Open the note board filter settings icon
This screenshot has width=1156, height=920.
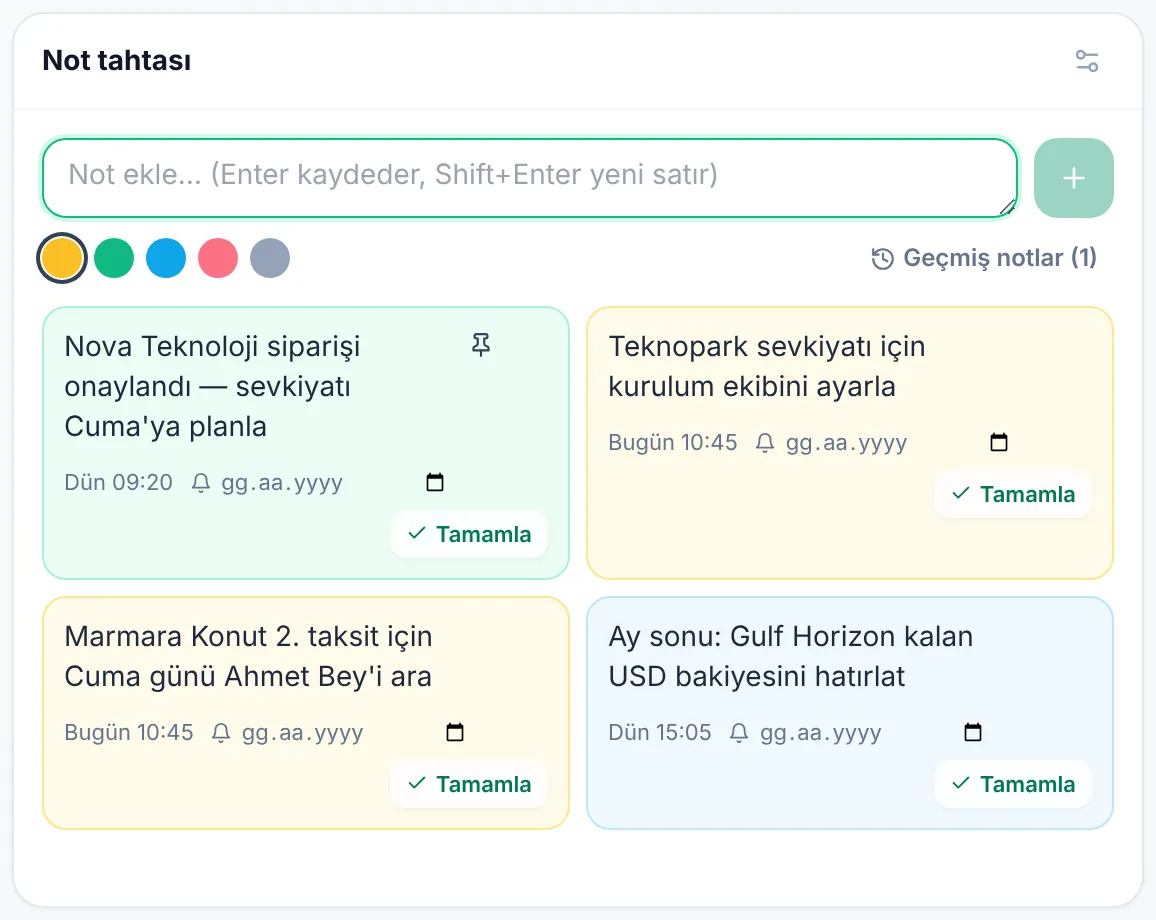click(x=1087, y=60)
